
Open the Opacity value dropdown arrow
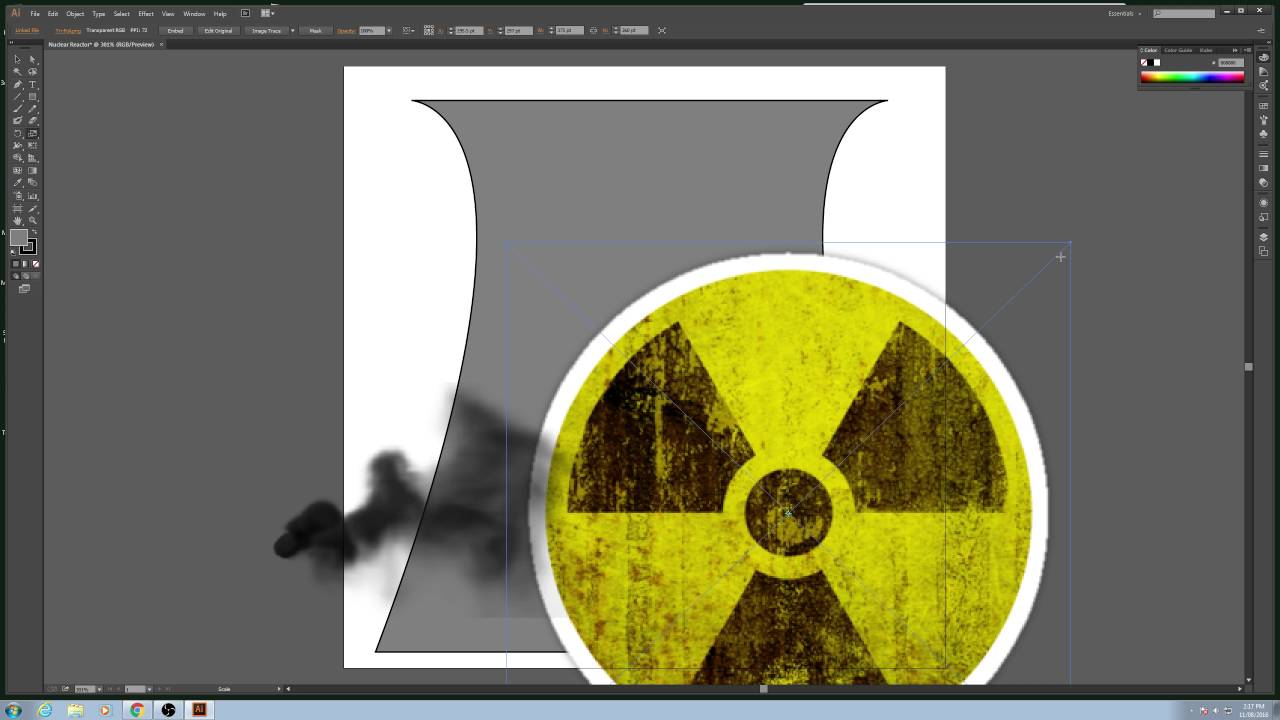pyautogui.click(x=388, y=31)
